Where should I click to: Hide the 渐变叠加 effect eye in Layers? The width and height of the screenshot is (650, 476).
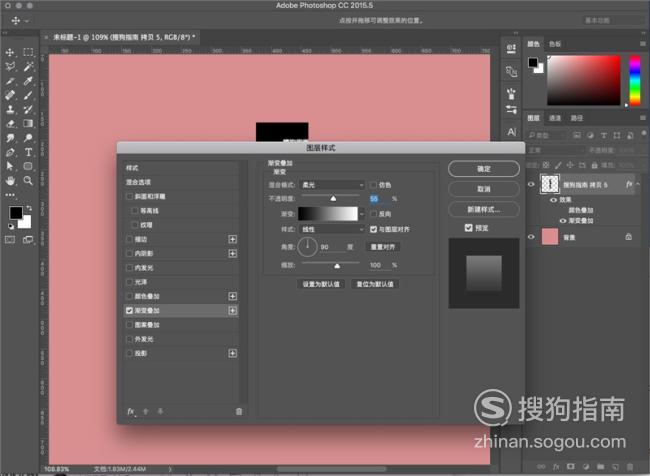(563, 221)
